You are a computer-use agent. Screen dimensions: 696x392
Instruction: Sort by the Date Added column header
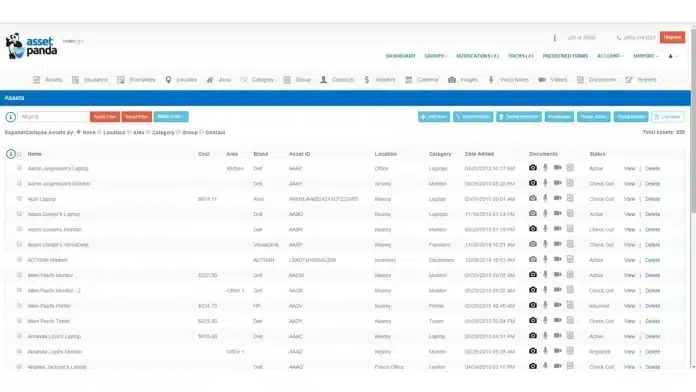(479, 154)
